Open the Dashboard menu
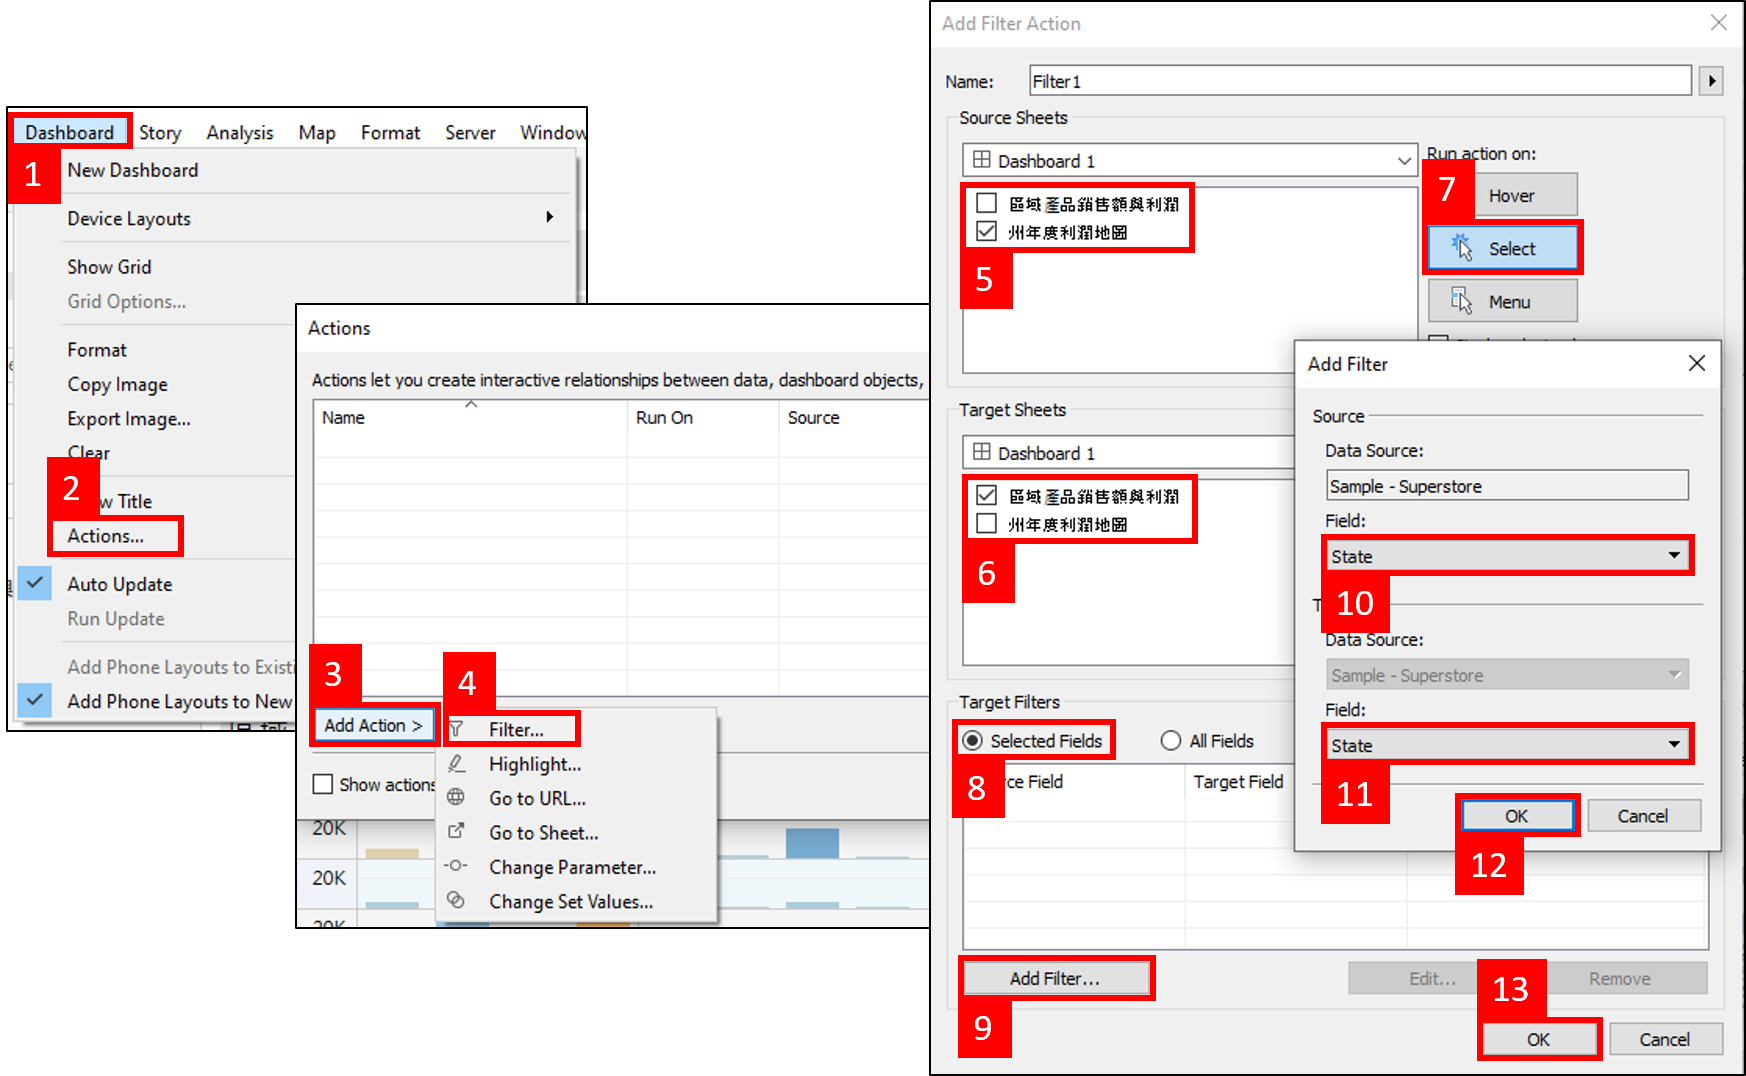Screen dimensions: 1746x1076 pyautogui.click(x=70, y=132)
